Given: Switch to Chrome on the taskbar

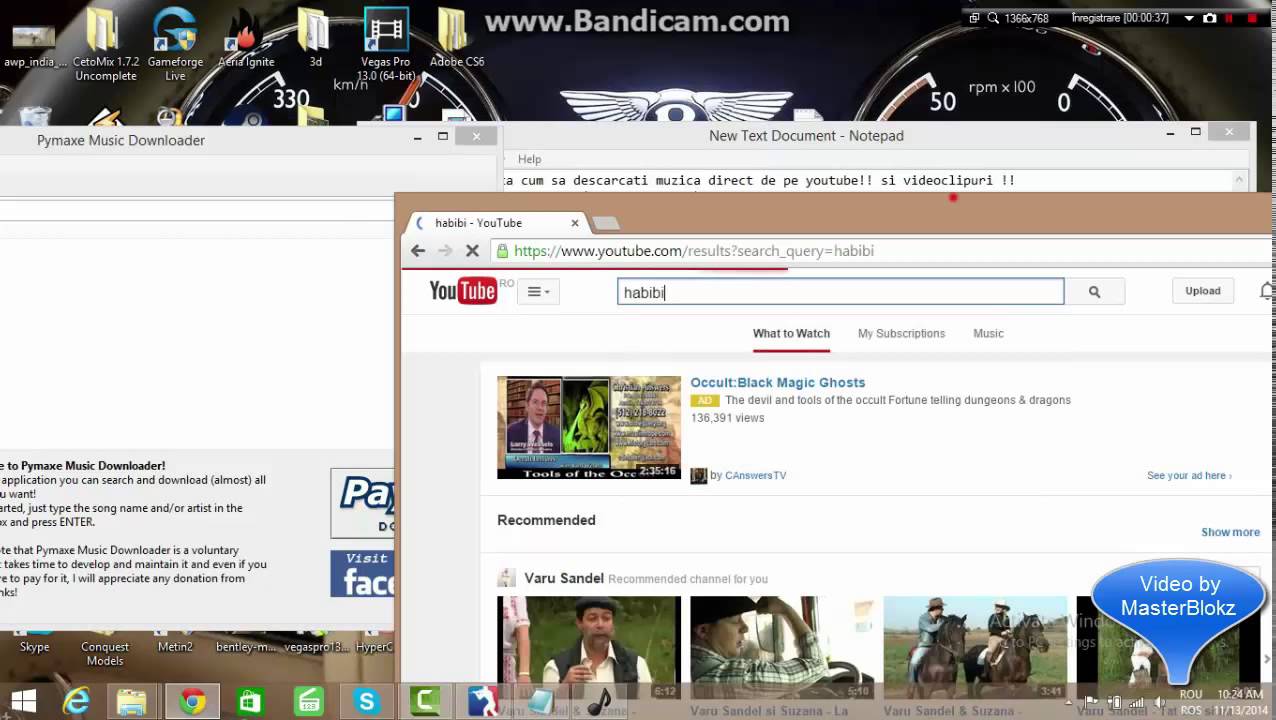Looking at the screenshot, I should pyautogui.click(x=192, y=701).
